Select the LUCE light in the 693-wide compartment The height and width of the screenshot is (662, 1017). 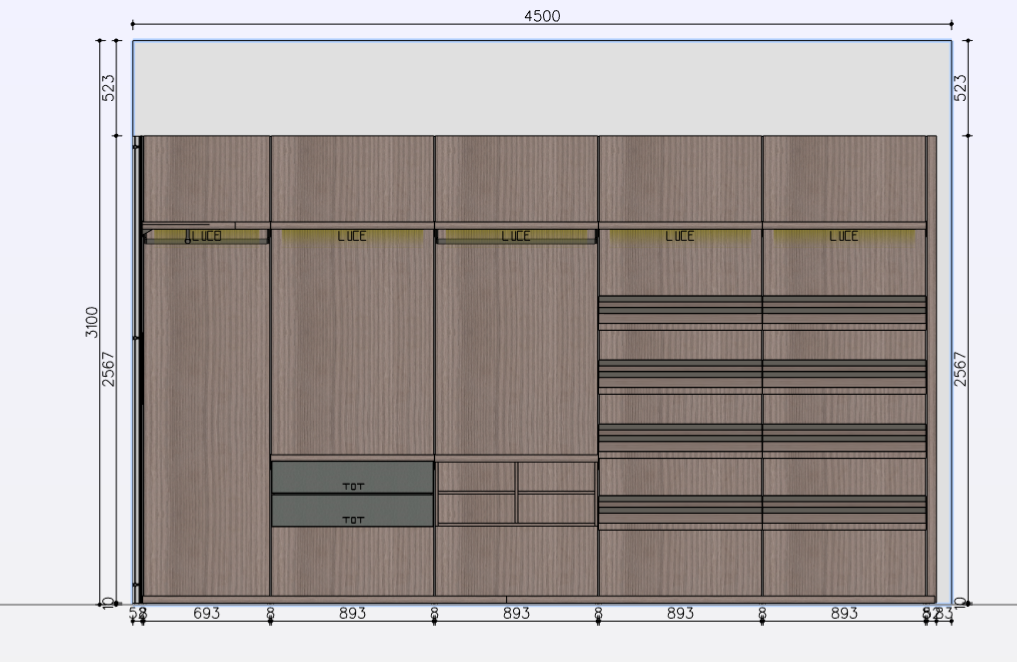coord(206,236)
